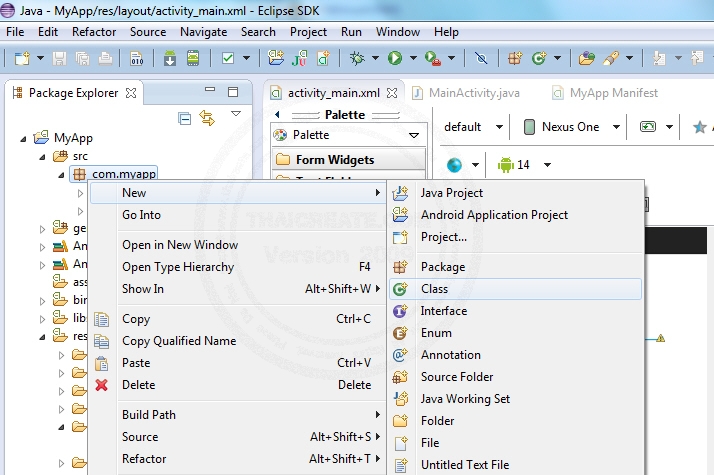Switch to the MyApp Manifest tab
Image resolution: width=714 pixels, height=475 pixels.
605,93
